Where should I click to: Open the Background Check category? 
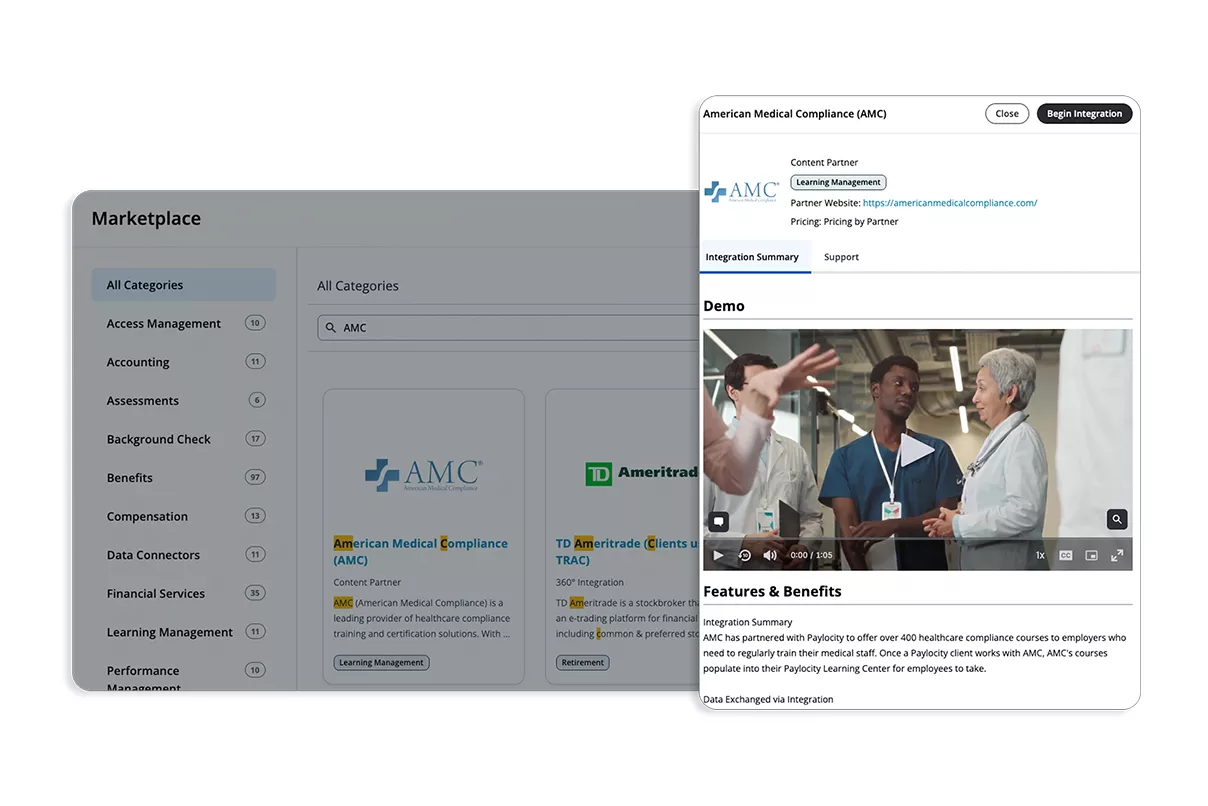click(159, 439)
